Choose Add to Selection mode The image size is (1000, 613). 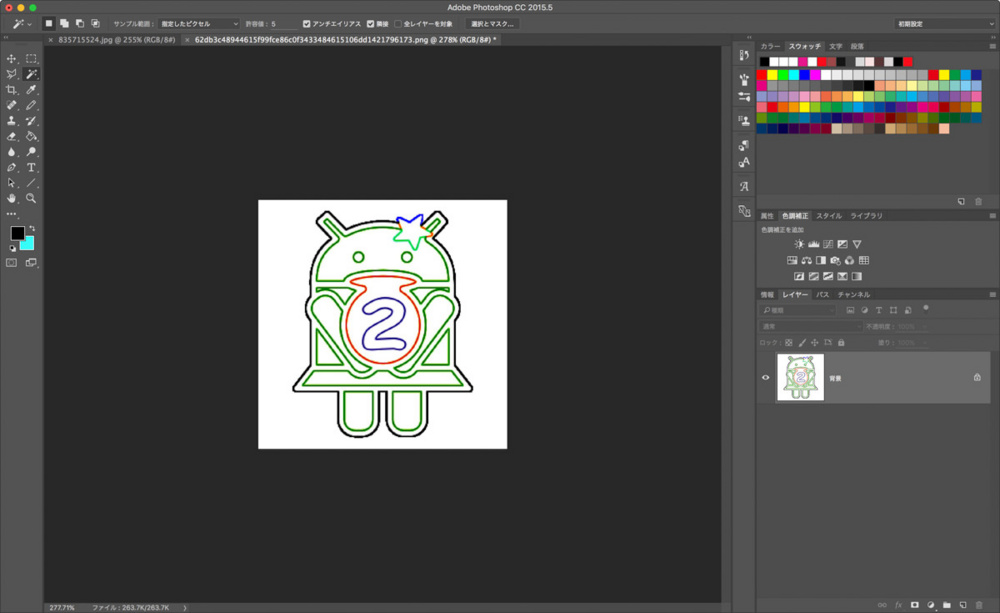click(64, 24)
